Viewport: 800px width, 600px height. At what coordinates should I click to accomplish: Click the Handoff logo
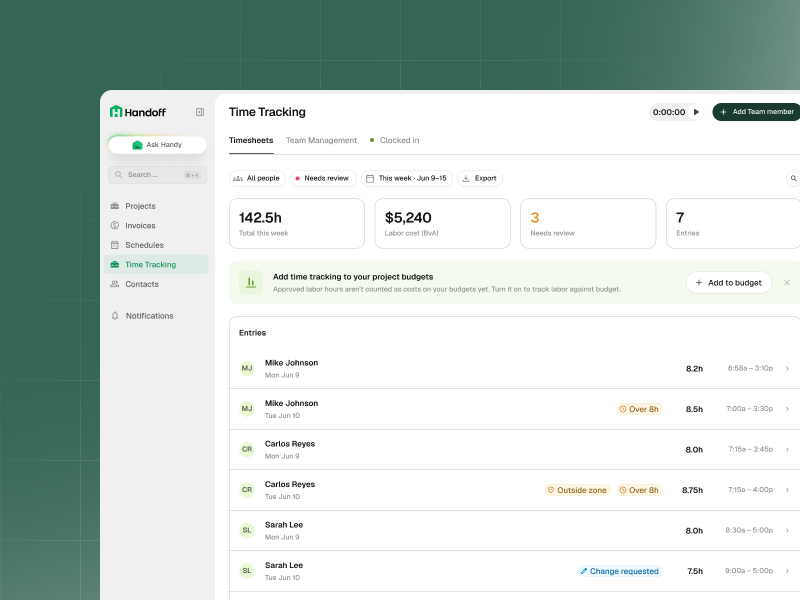(x=138, y=112)
